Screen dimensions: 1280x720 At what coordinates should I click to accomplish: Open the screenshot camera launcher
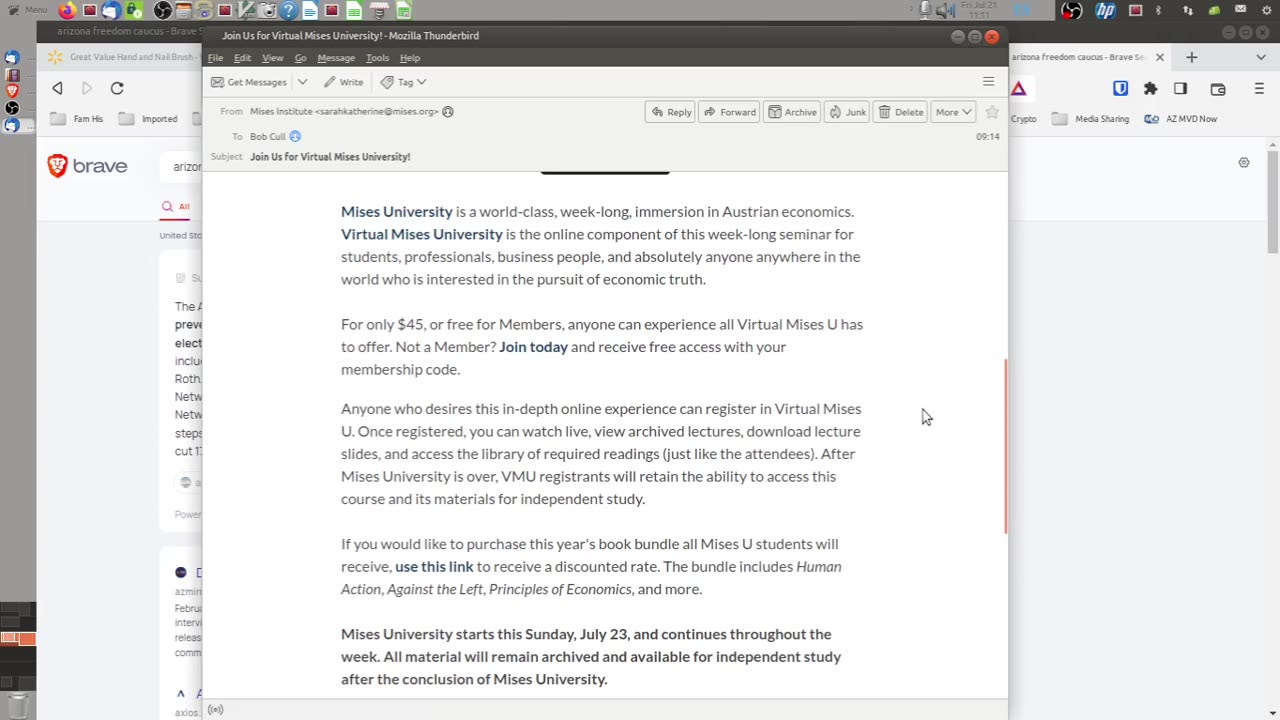coord(267,11)
